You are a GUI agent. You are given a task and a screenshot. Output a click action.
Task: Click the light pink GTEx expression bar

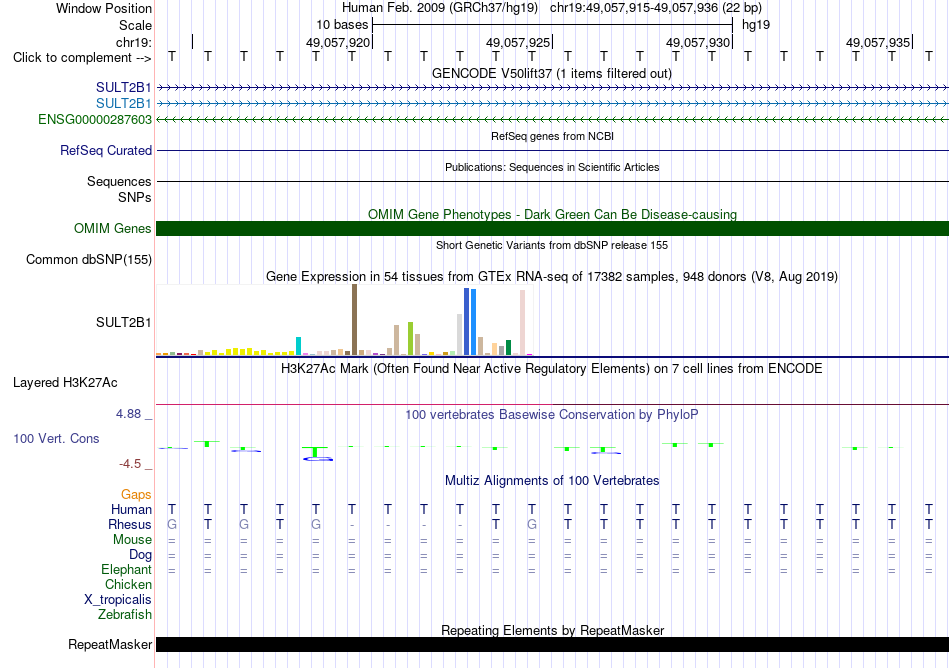(522, 322)
